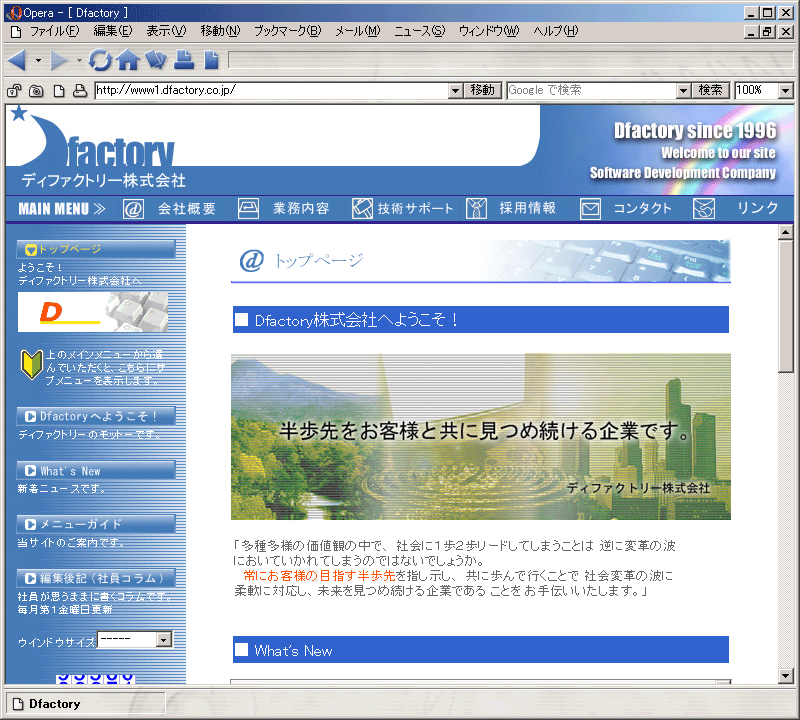
Task: Create a new page with the blue document icon
Action: [x=211, y=60]
